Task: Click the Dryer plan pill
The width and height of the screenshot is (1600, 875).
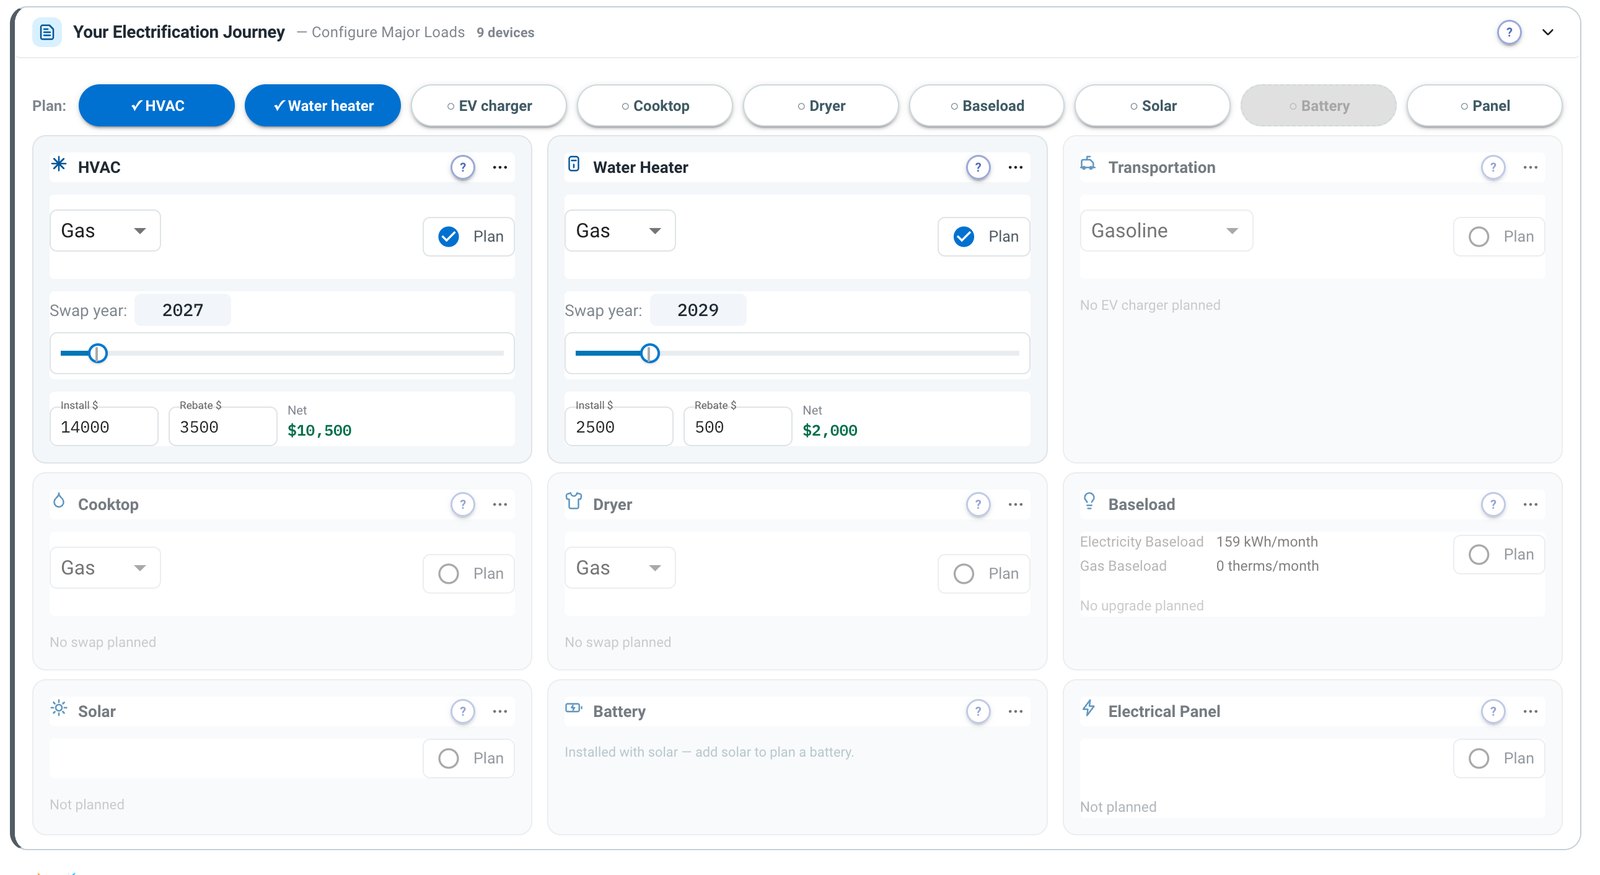Action: tap(821, 105)
